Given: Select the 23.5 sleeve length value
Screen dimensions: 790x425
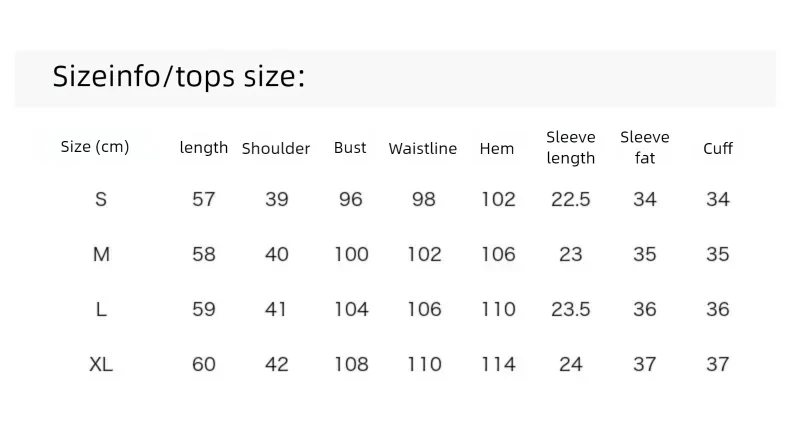Looking at the screenshot, I should (x=570, y=309).
